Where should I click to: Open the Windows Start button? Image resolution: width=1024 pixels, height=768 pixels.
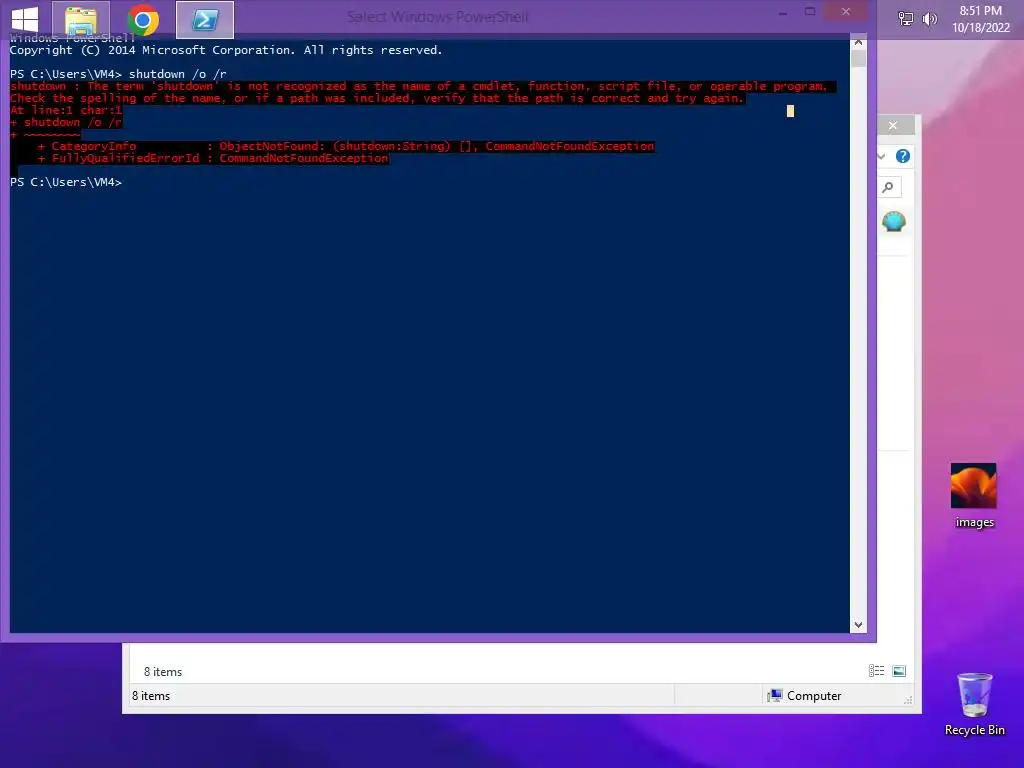point(25,20)
